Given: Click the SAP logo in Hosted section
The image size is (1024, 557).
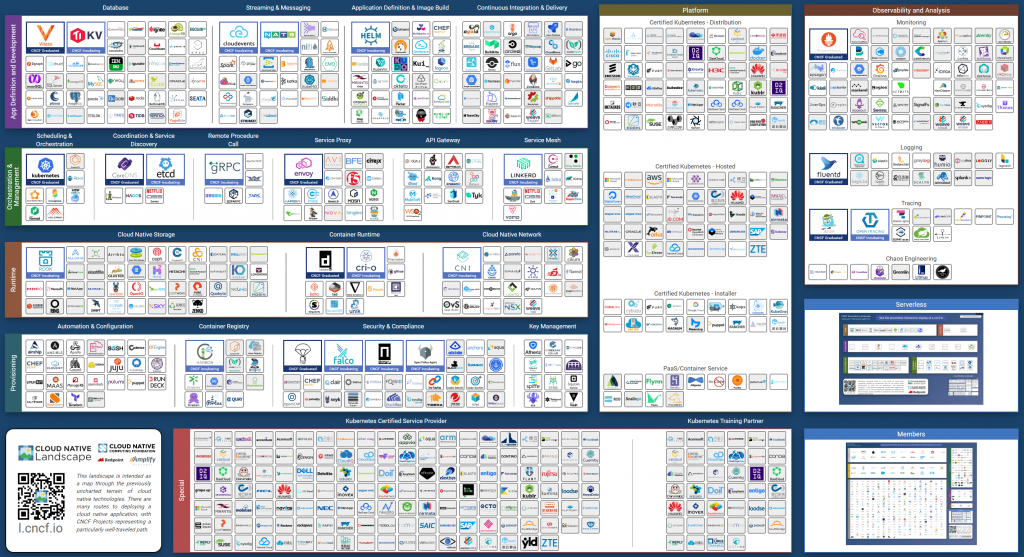Looking at the screenshot, I should 758,231.
